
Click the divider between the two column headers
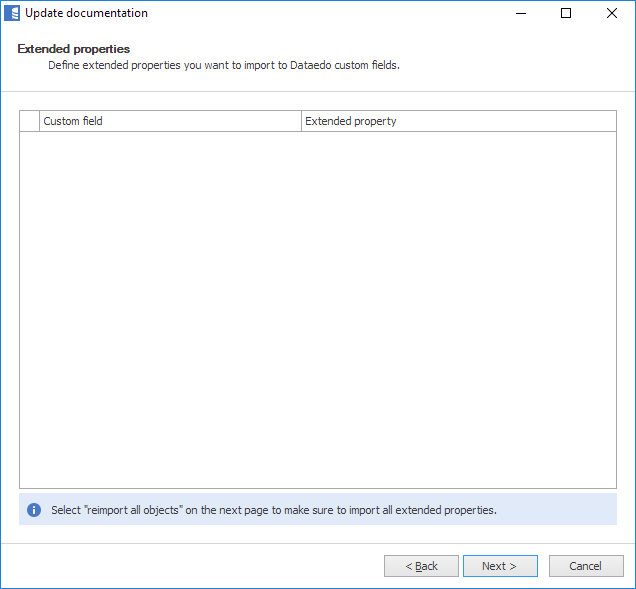(x=301, y=121)
